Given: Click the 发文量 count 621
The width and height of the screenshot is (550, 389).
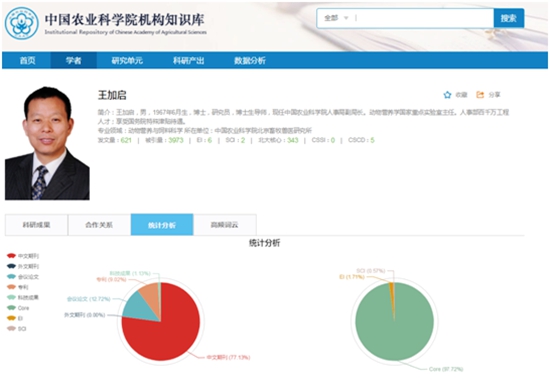Looking at the screenshot, I should click(126, 140).
